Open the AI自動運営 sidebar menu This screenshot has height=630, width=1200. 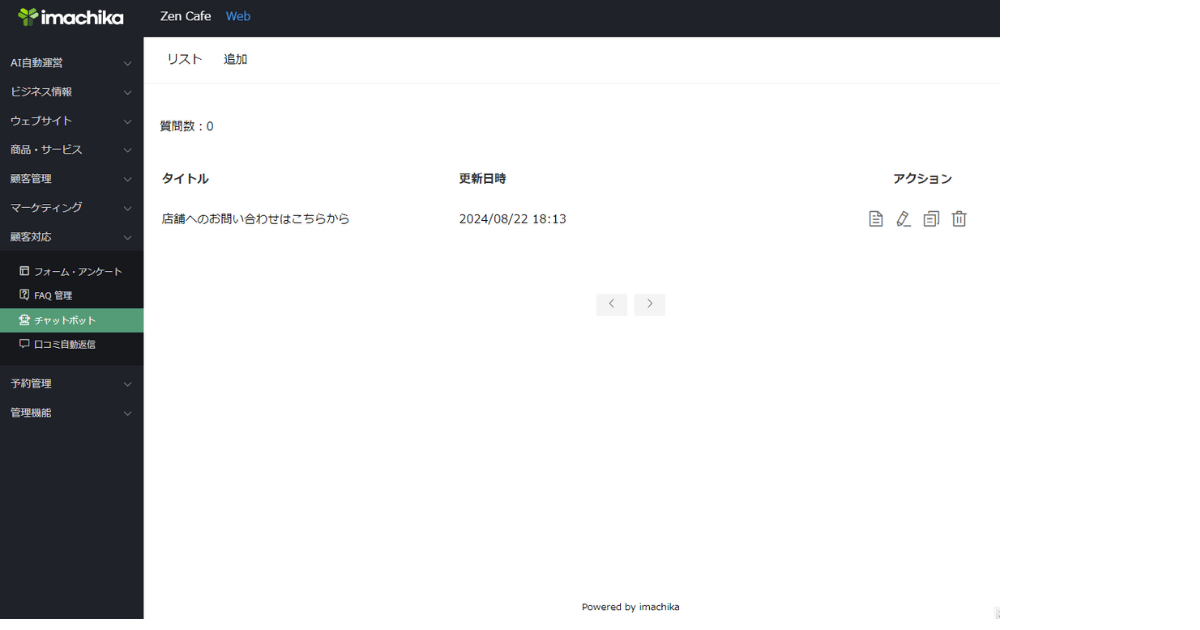[72, 63]
